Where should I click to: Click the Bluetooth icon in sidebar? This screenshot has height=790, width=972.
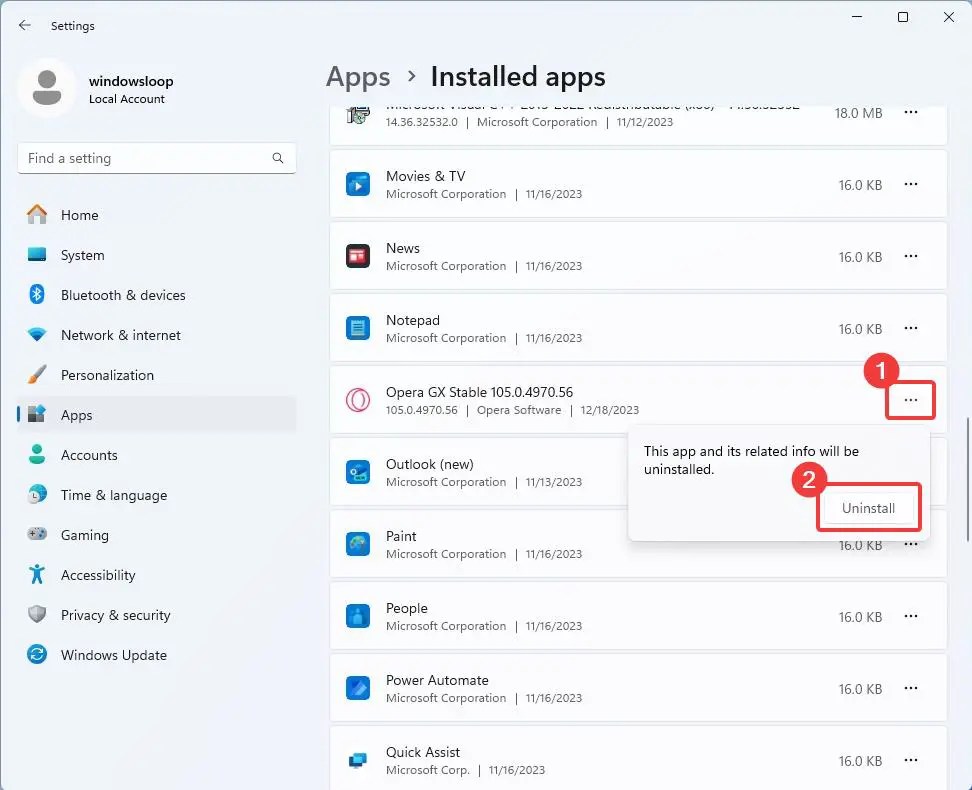click(x=37, y=295)
